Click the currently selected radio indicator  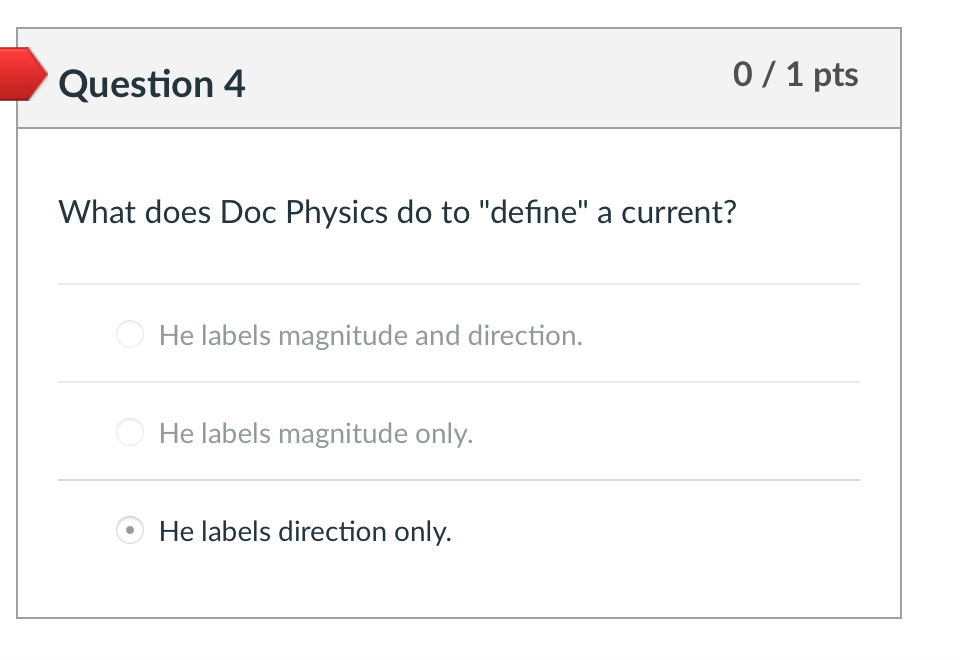coord(129,532)
